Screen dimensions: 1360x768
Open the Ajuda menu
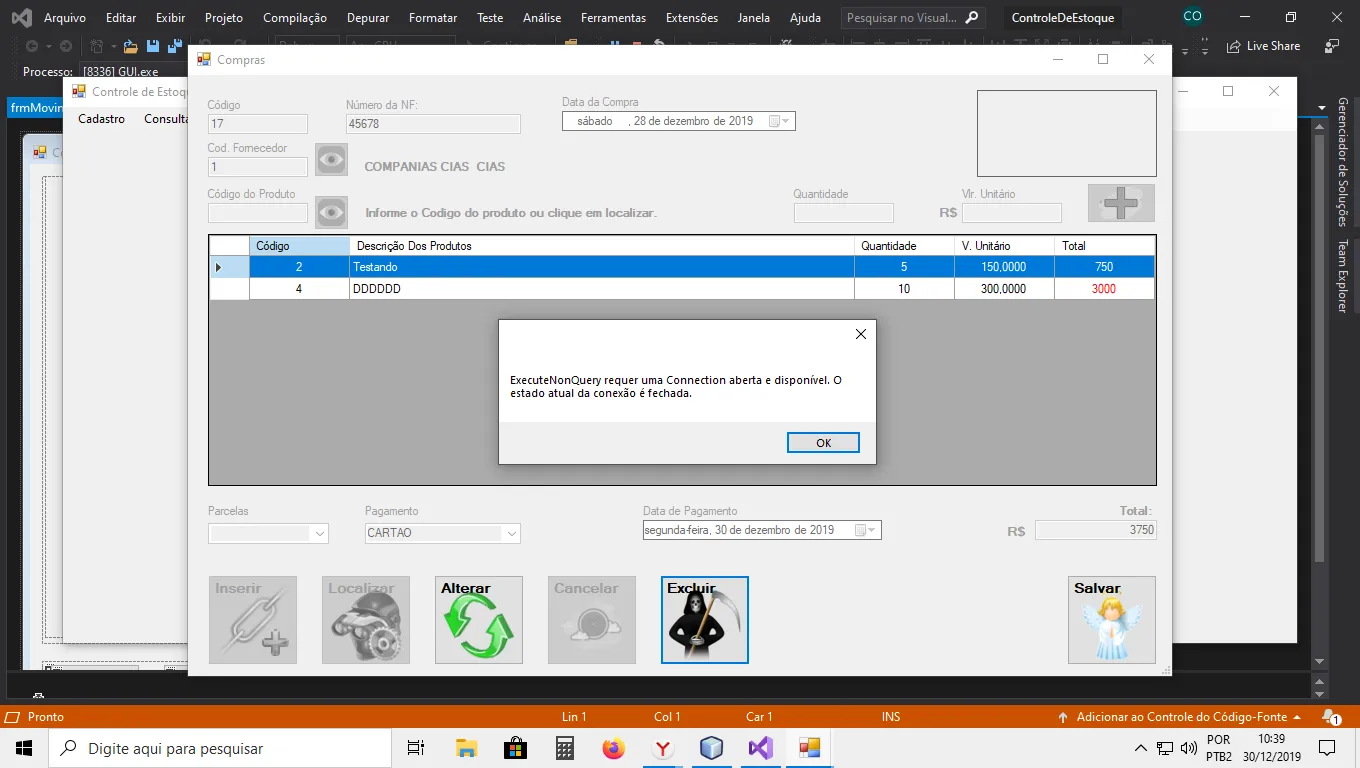click(x=805, y=18)
